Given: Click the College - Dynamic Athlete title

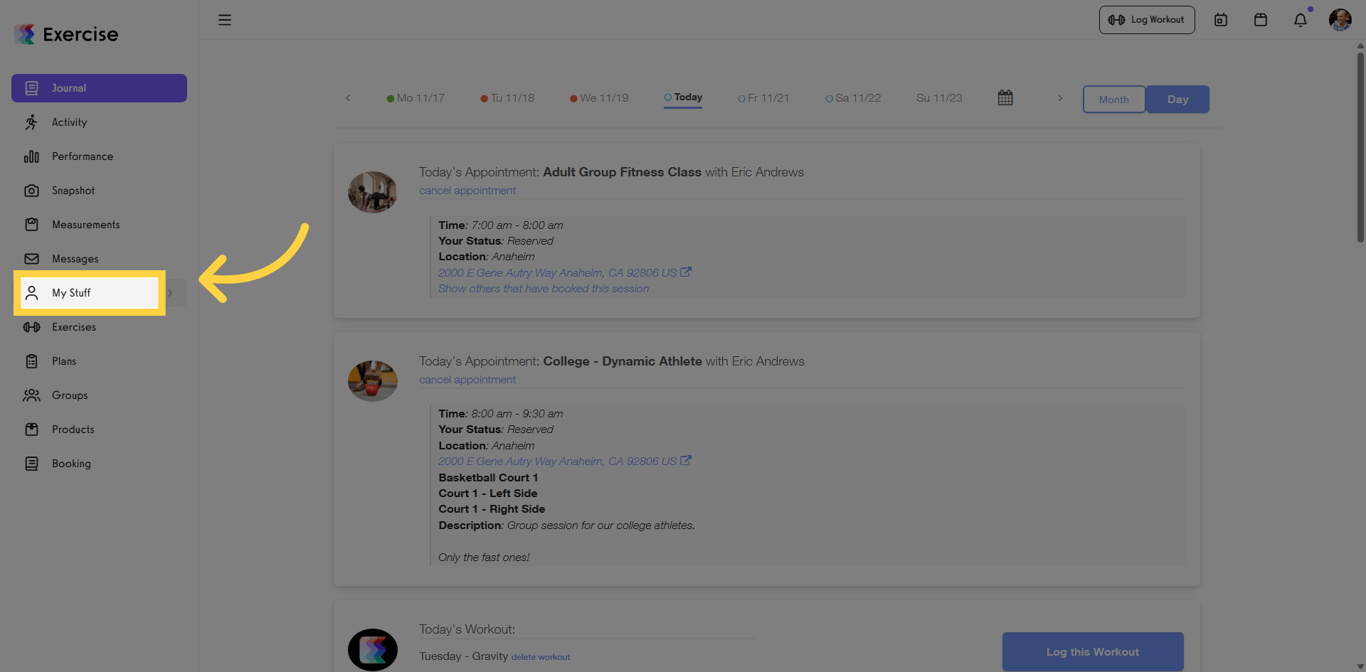Looking at the screenshot, I should 622,361.
